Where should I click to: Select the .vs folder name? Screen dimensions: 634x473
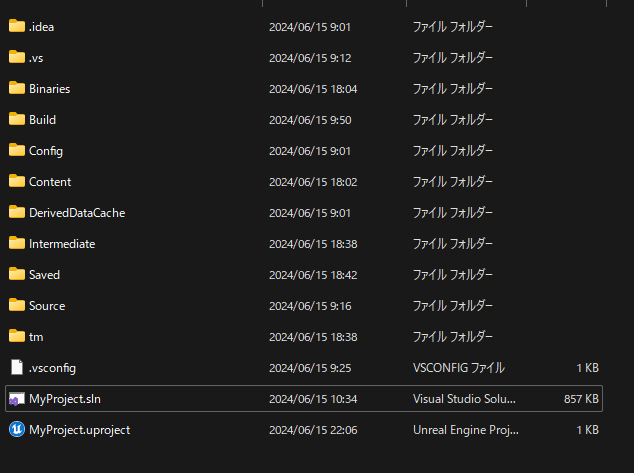36,58
